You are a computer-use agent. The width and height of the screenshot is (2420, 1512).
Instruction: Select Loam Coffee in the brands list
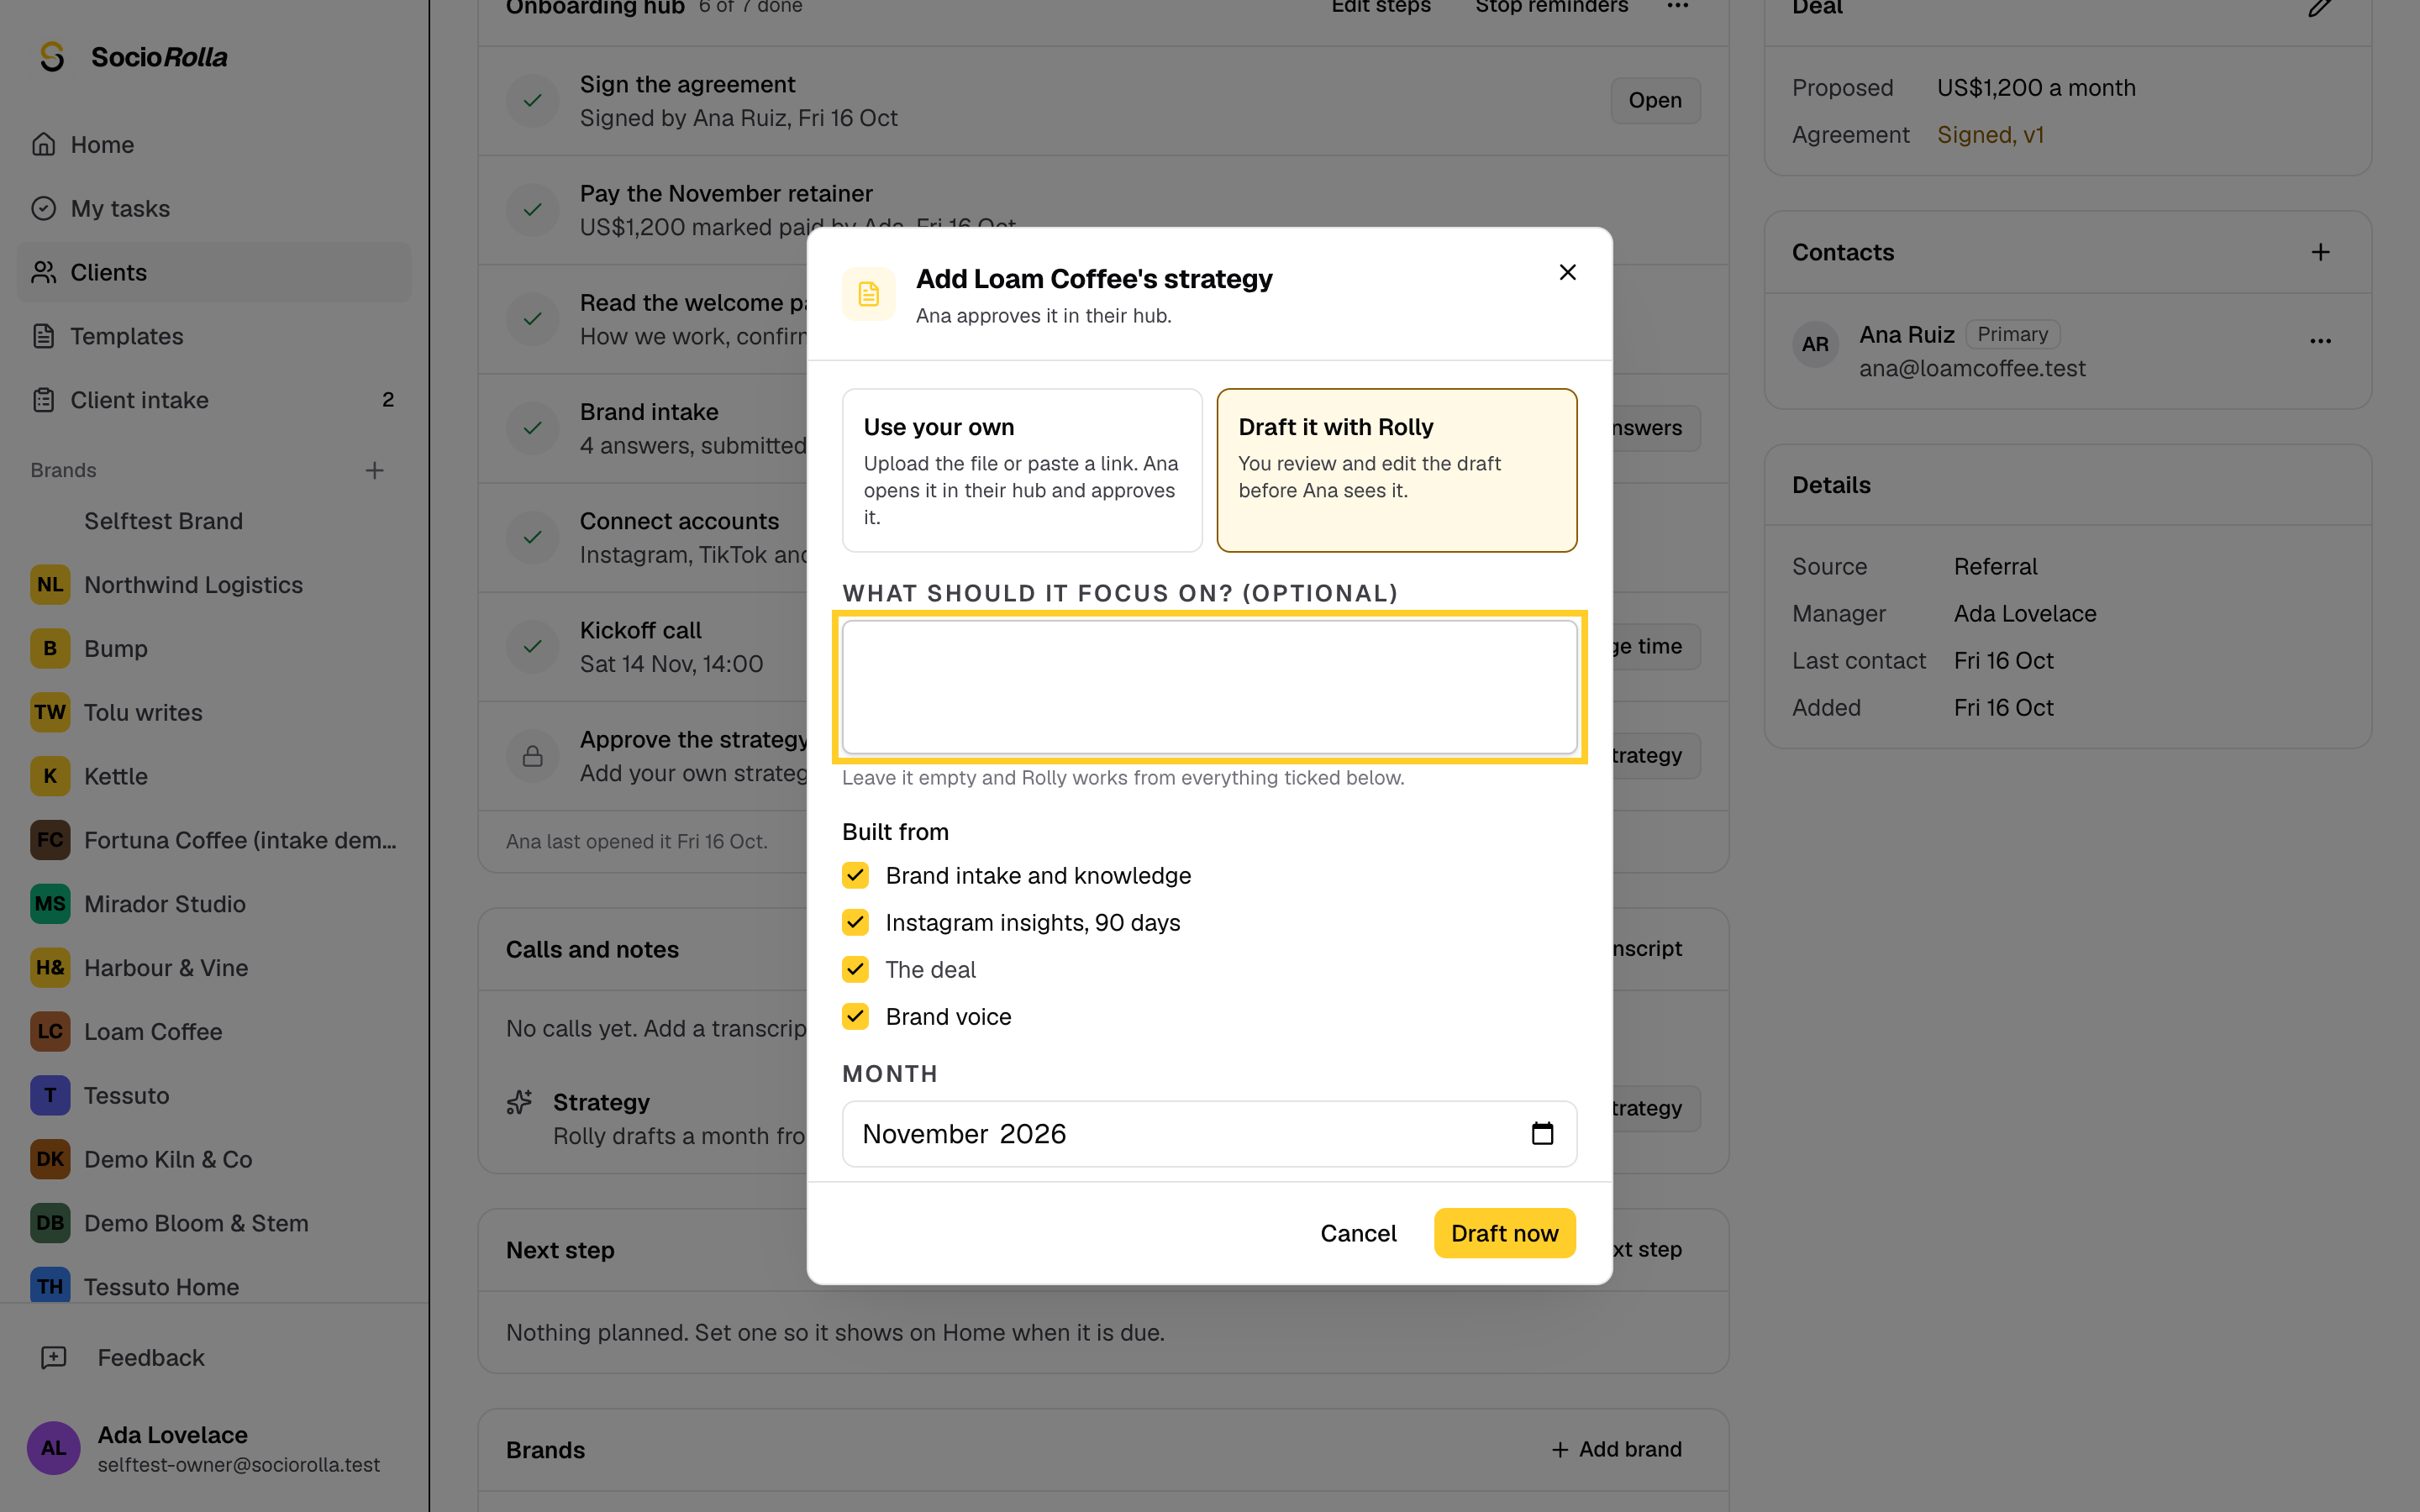pyautogui.click(x=214, y=1031)
